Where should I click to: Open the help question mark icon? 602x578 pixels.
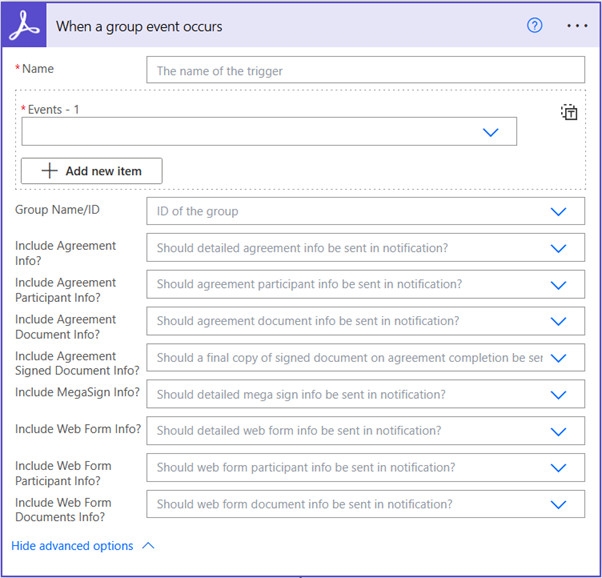[534, 26]
